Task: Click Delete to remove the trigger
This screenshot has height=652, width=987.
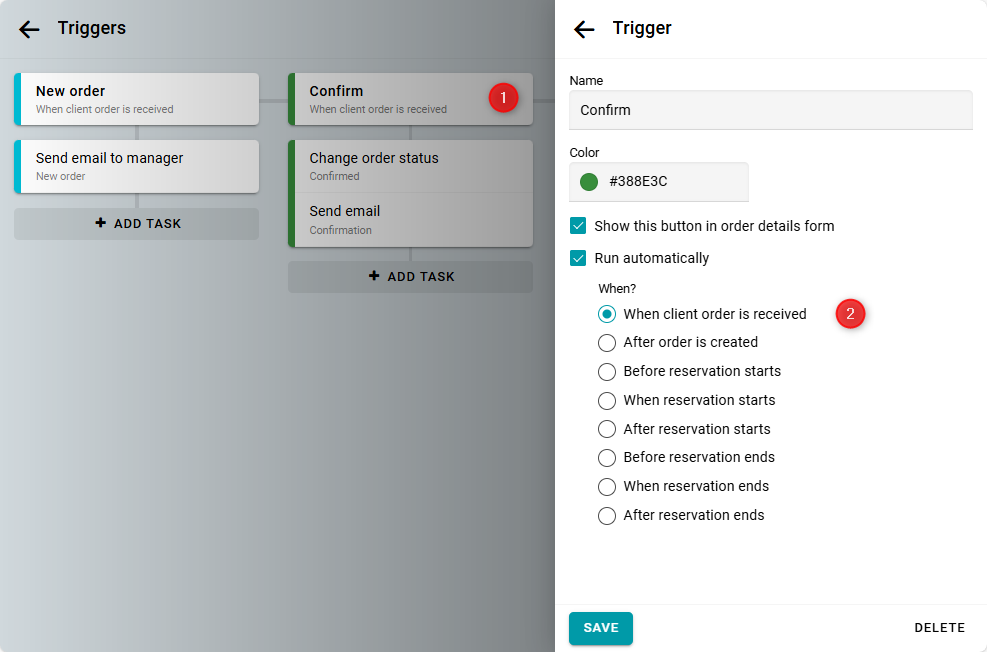Action: (x=939, y=628)
